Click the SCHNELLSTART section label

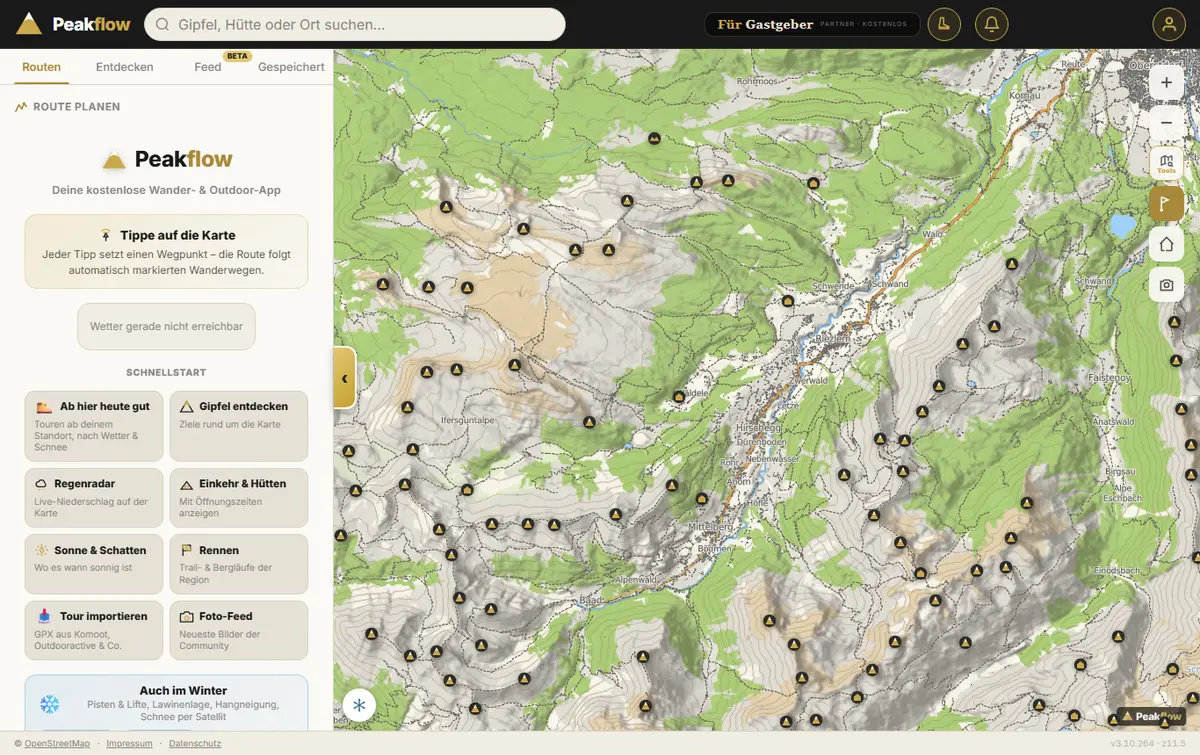pos(166,372)
